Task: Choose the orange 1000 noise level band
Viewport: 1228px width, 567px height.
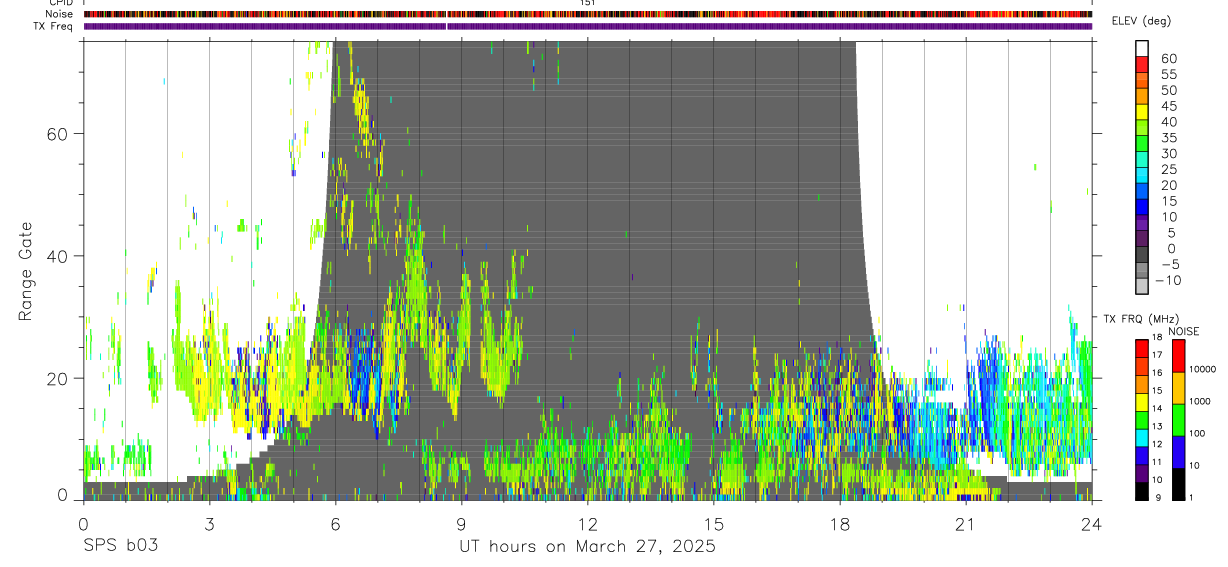Action: point(1178,388)
